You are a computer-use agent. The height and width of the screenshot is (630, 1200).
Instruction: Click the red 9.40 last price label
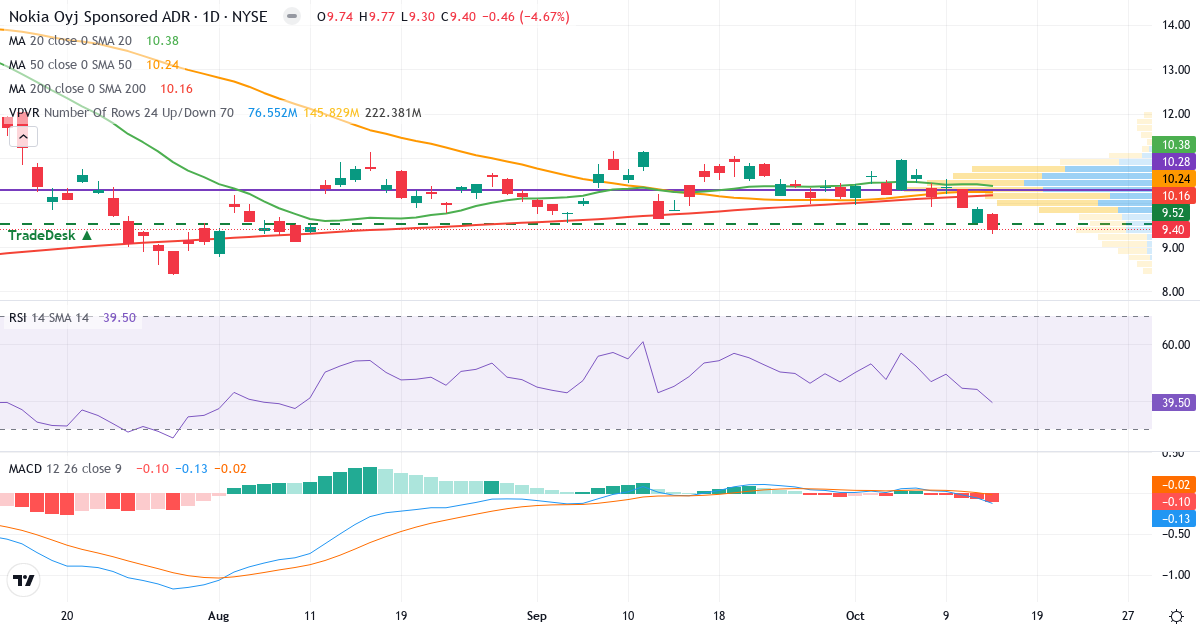[x=1173, y=230]
